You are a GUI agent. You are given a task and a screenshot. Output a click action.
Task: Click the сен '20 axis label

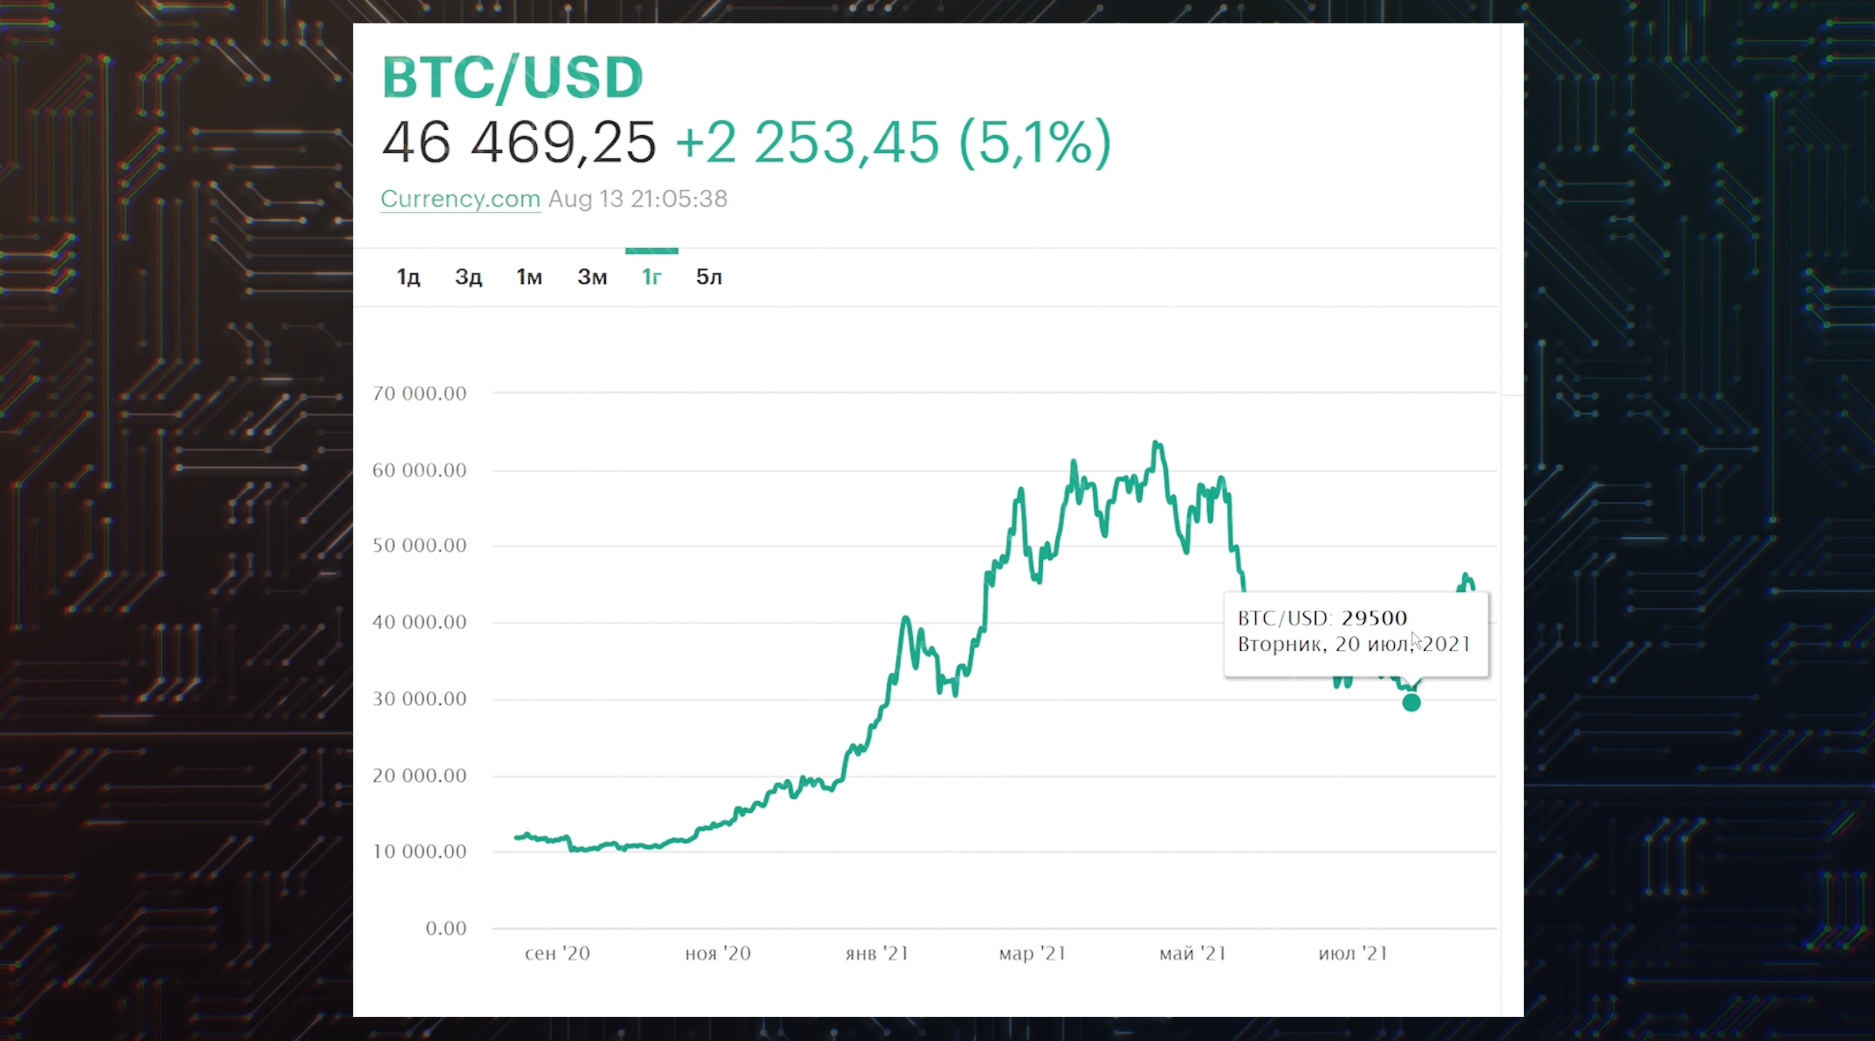(557, 954)
